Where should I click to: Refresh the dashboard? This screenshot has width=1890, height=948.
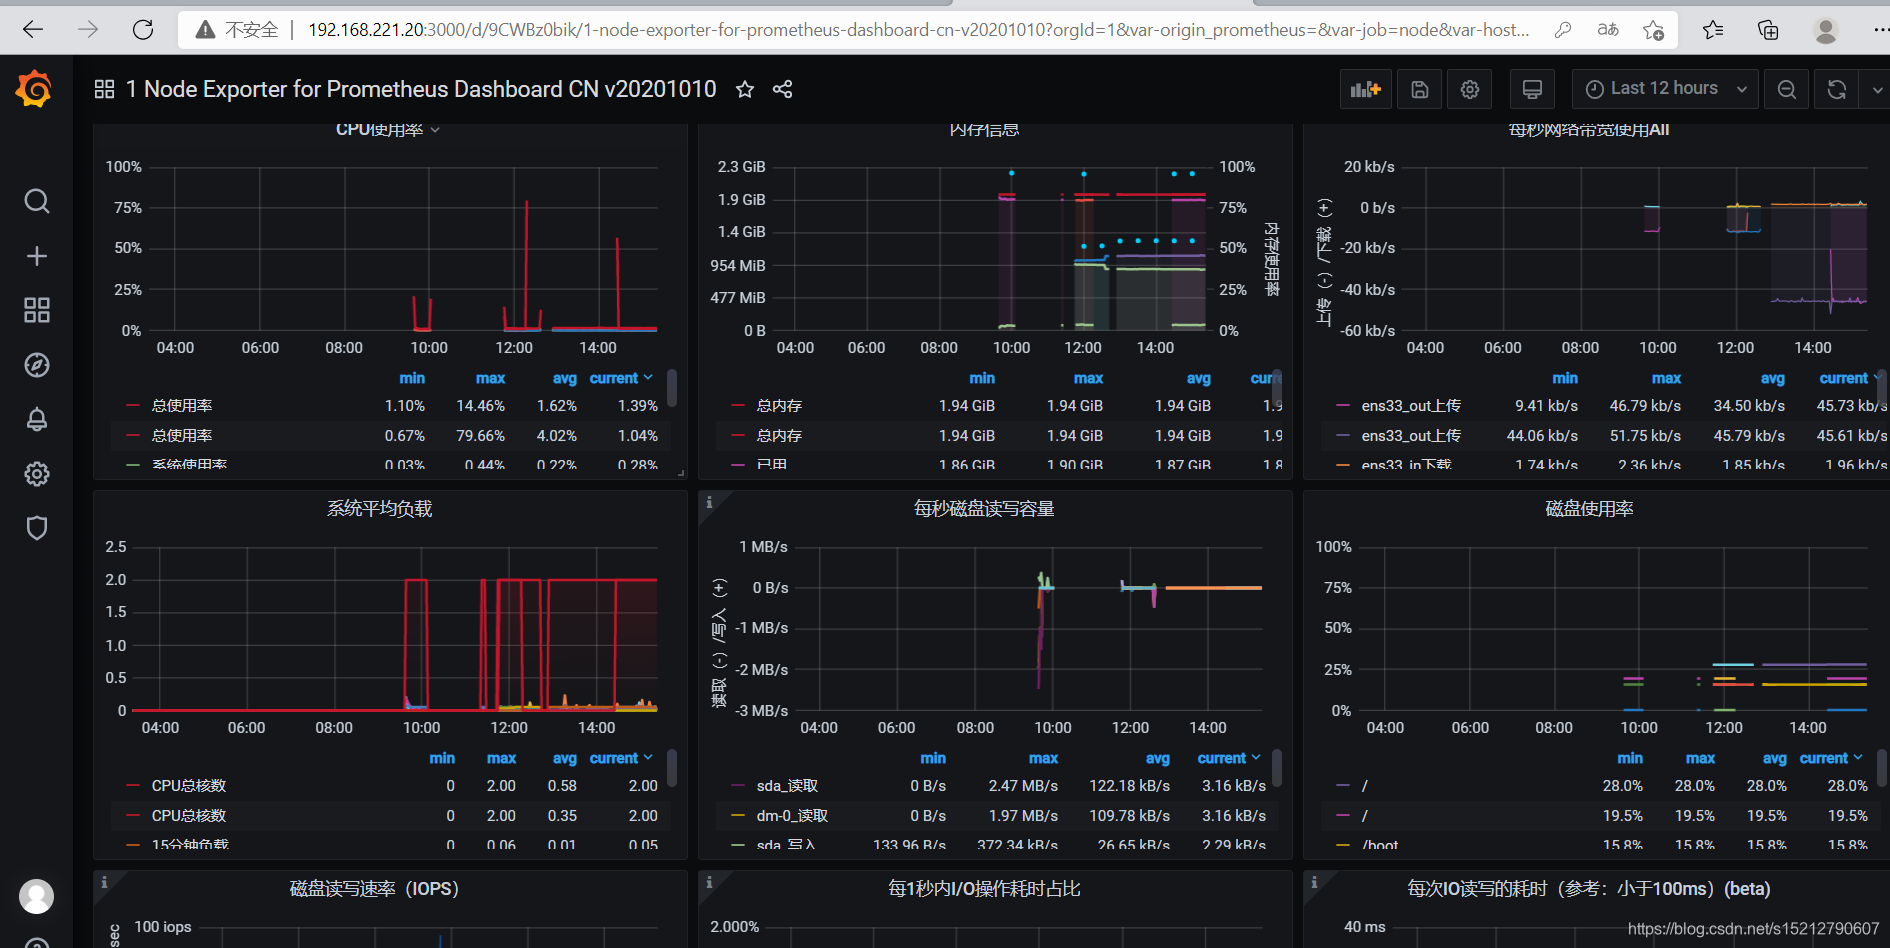pyautogui.click(x=1837, y=89)
